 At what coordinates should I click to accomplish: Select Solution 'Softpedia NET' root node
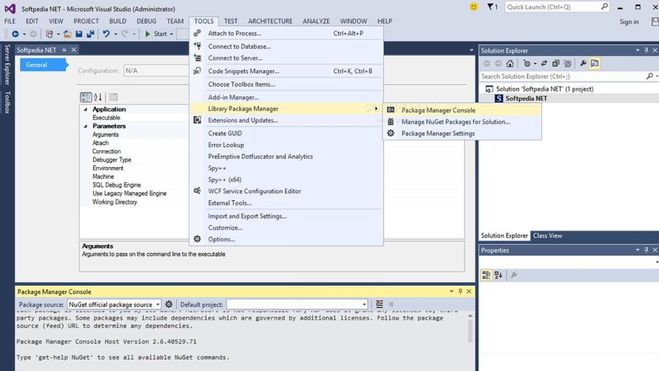click(544, 89)
